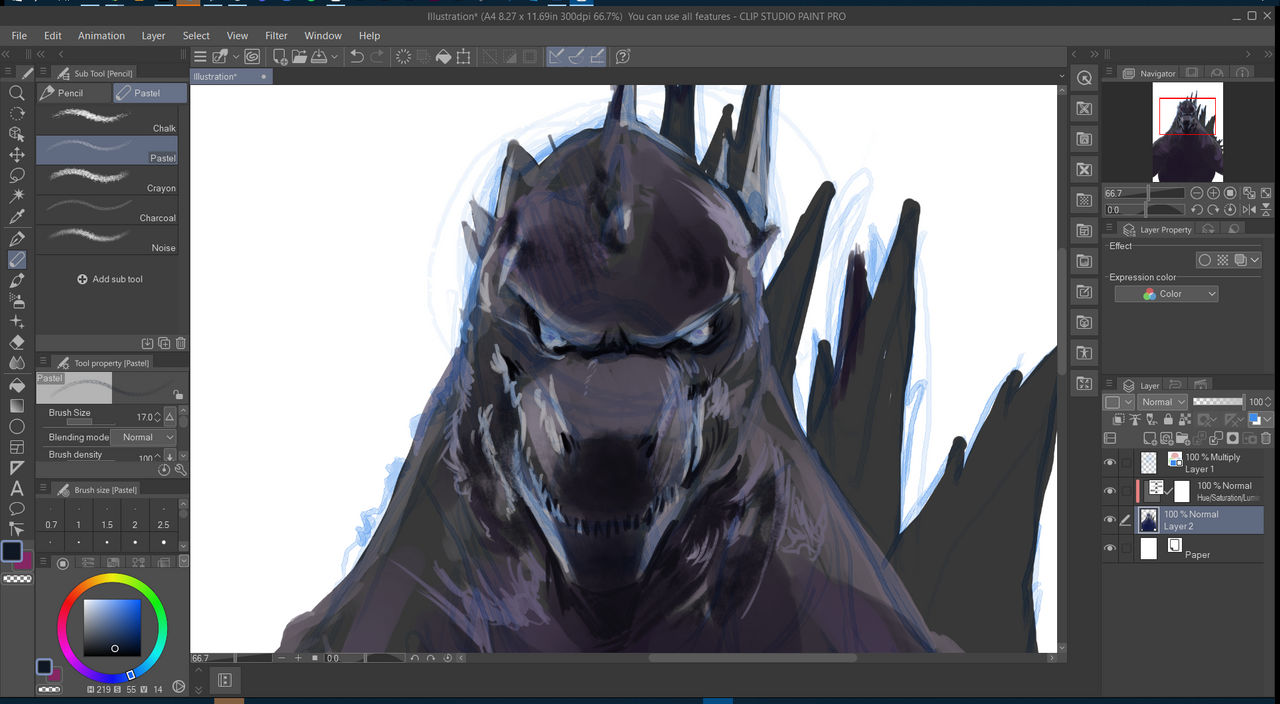Open the Expression color dropdown

click(x=1166, y=294)
